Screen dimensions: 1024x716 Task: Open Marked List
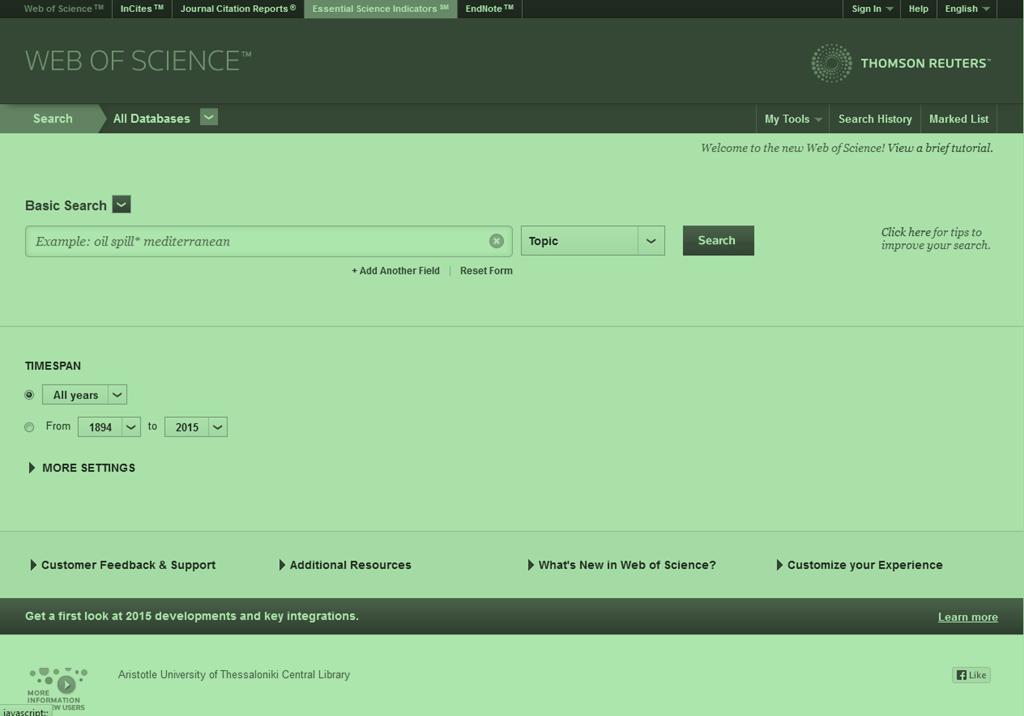[x=959, y=119]
